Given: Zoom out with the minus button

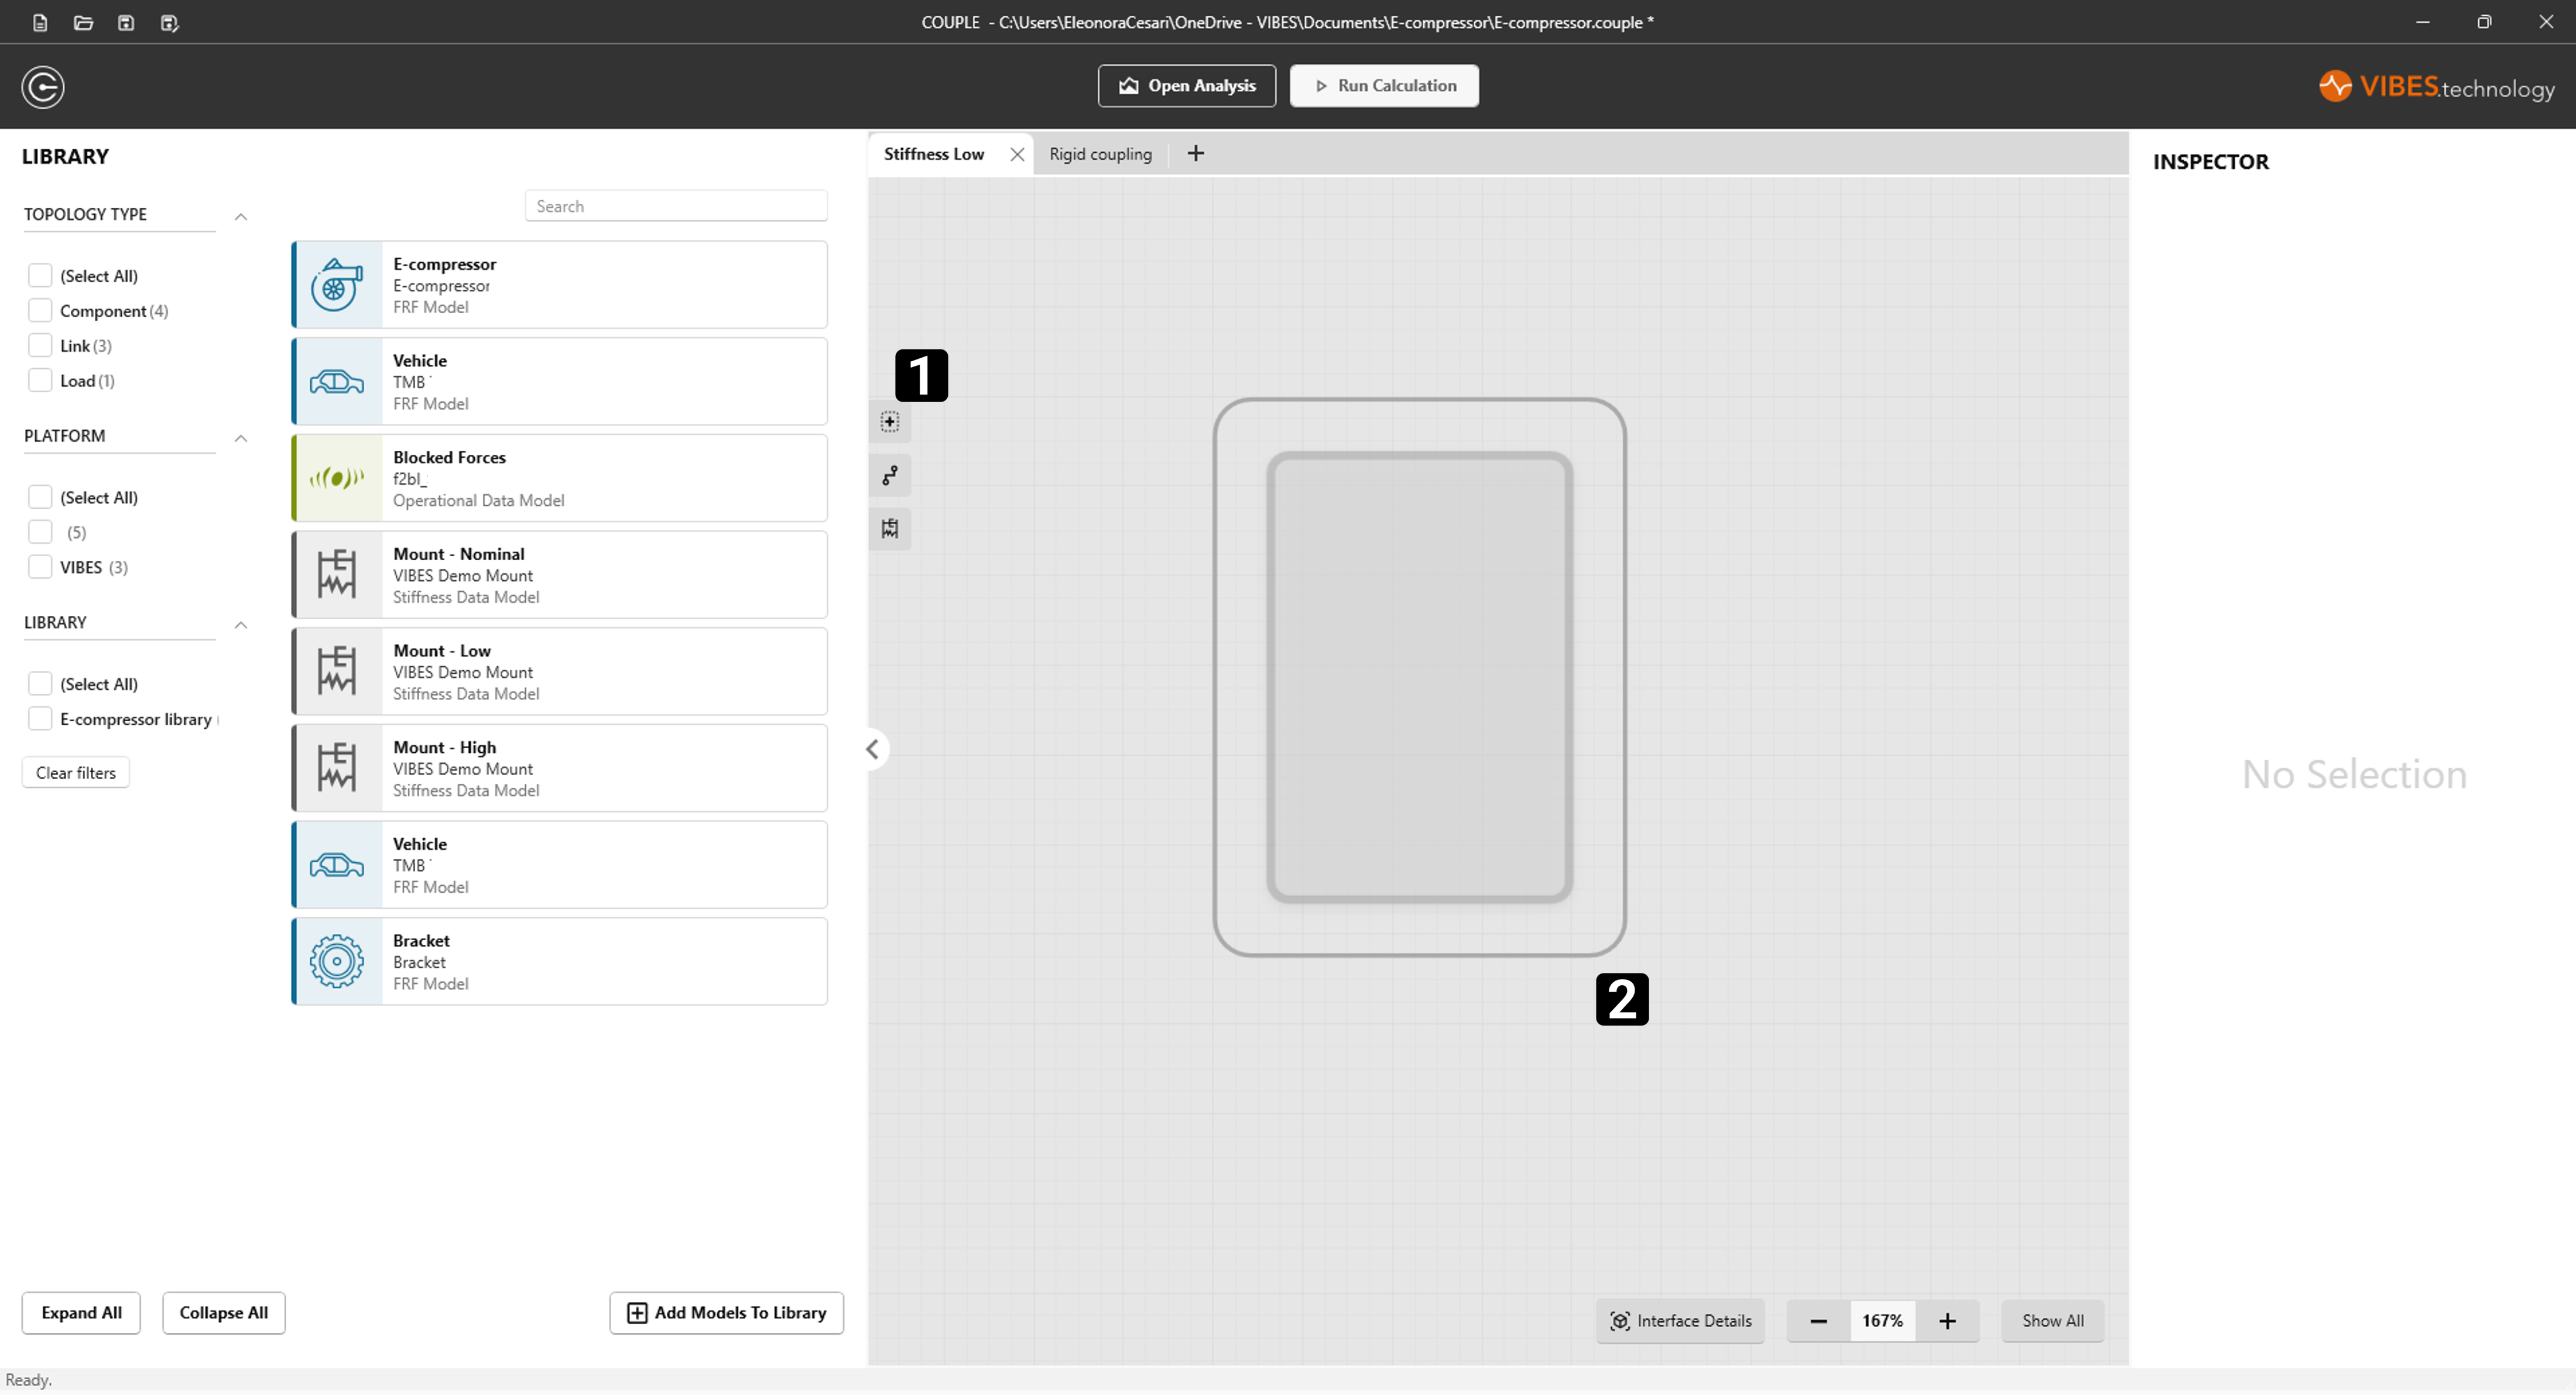Looking at the screenshot, I should [1818, 1321].
